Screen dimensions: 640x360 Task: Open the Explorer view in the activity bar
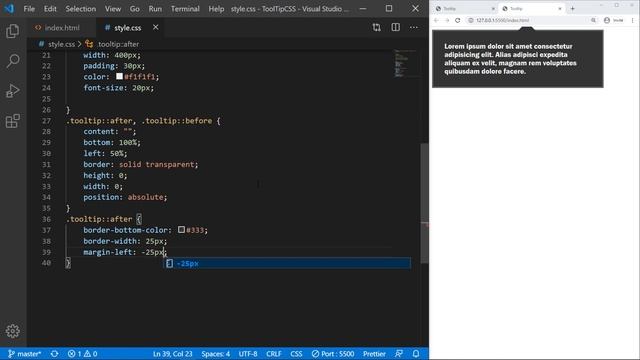pyautogui.click(x=13, y=31)
